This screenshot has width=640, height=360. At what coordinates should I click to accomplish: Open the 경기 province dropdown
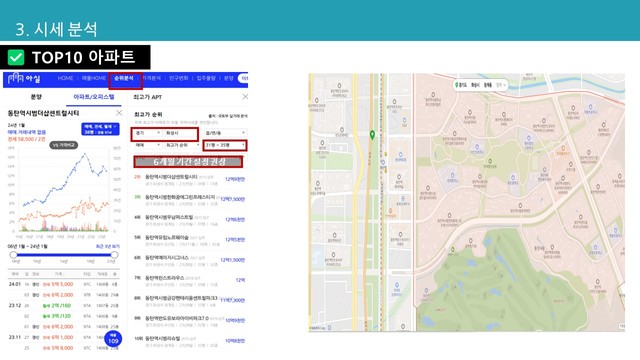[147, 133]
